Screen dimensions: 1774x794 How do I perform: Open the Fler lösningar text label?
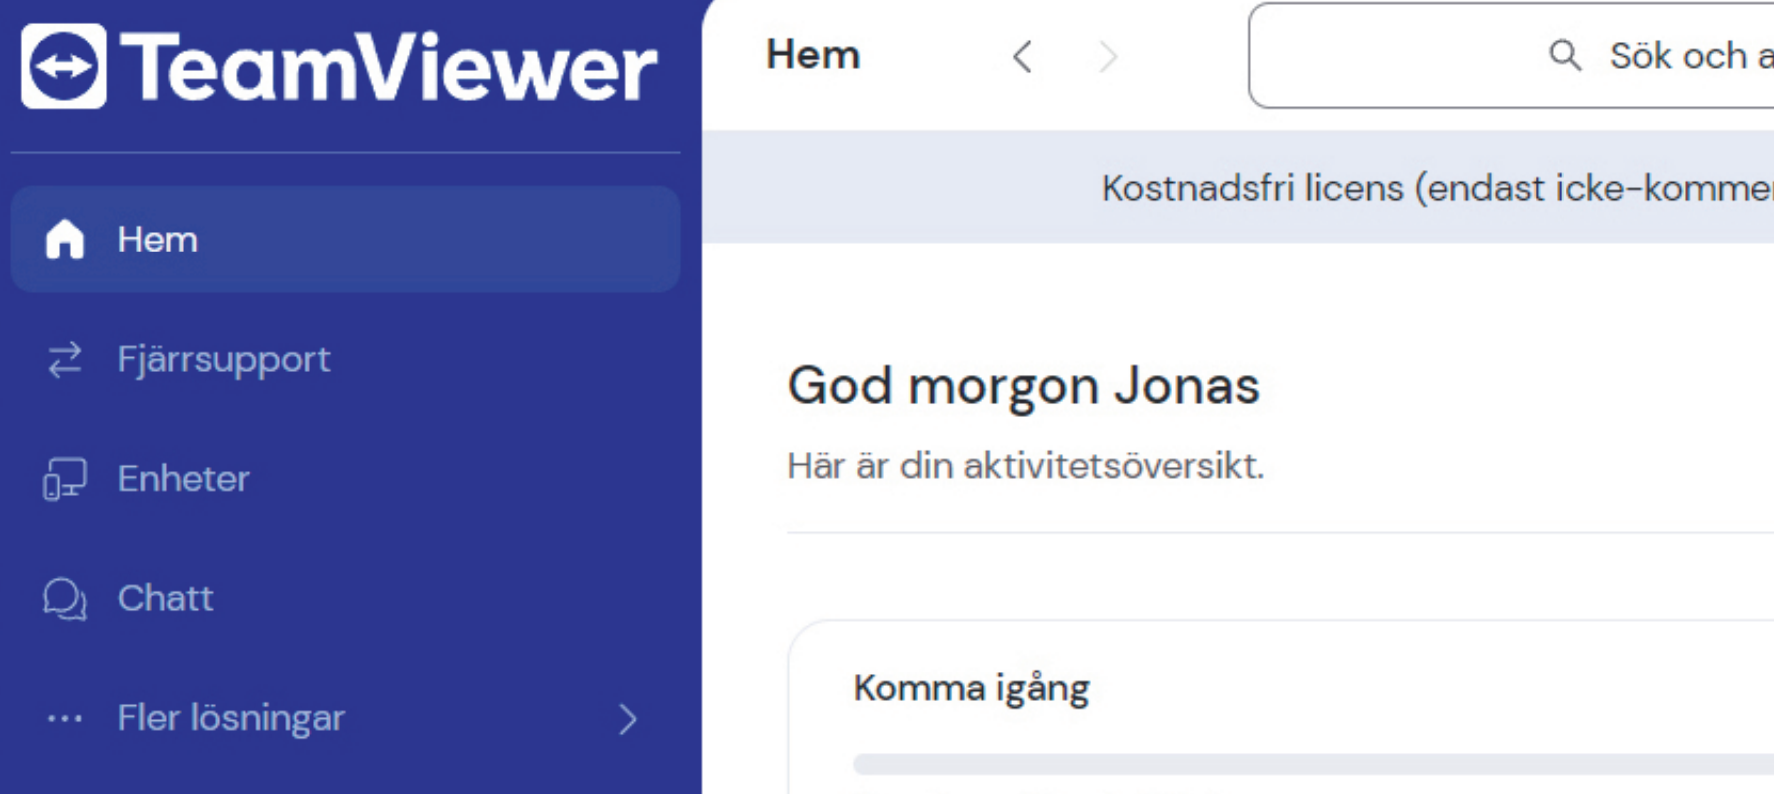pos(231,718)
